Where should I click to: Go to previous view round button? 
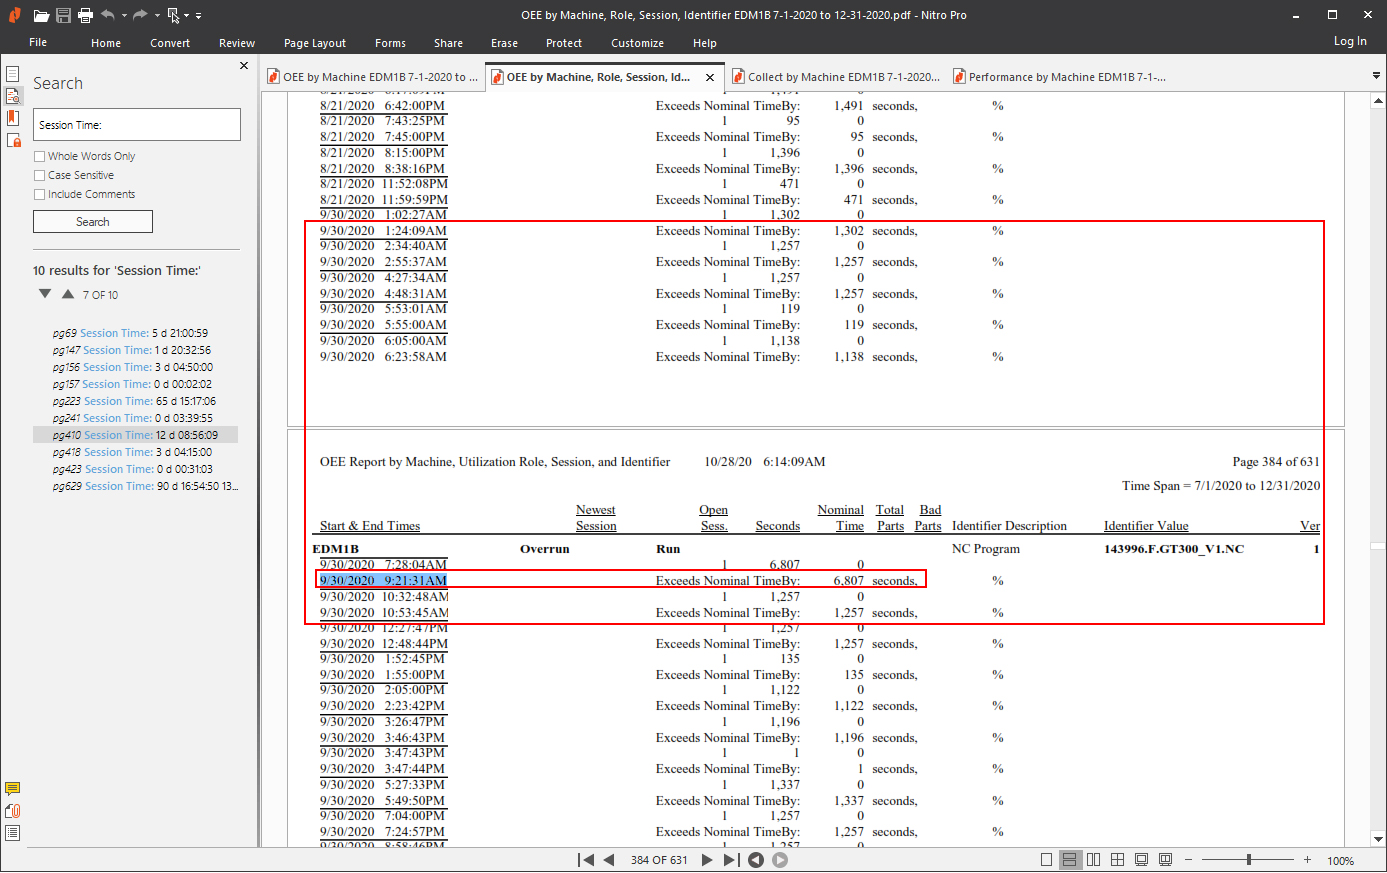coord(756,860)
